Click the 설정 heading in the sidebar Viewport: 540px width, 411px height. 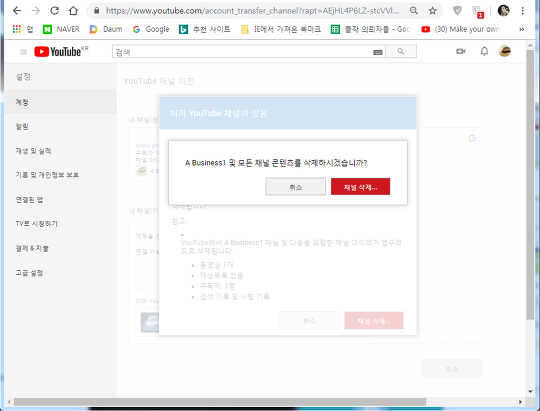coord(23,77)
